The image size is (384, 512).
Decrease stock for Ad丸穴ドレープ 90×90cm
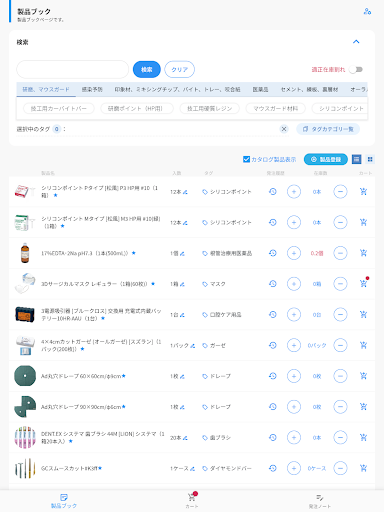tap(340, 407)
